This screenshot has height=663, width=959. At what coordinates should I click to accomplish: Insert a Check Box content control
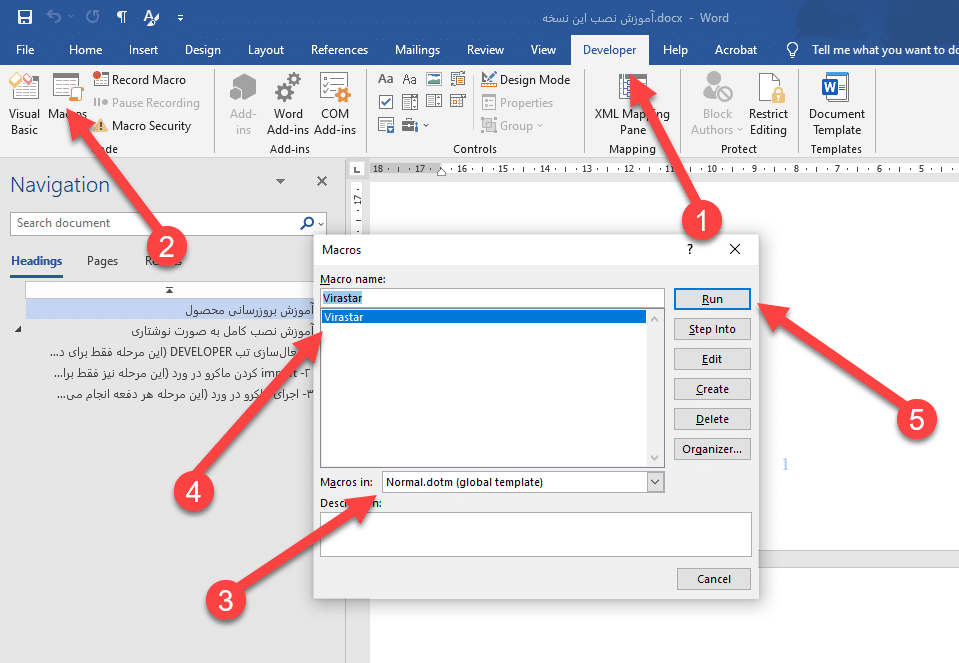tap(386, 102)
